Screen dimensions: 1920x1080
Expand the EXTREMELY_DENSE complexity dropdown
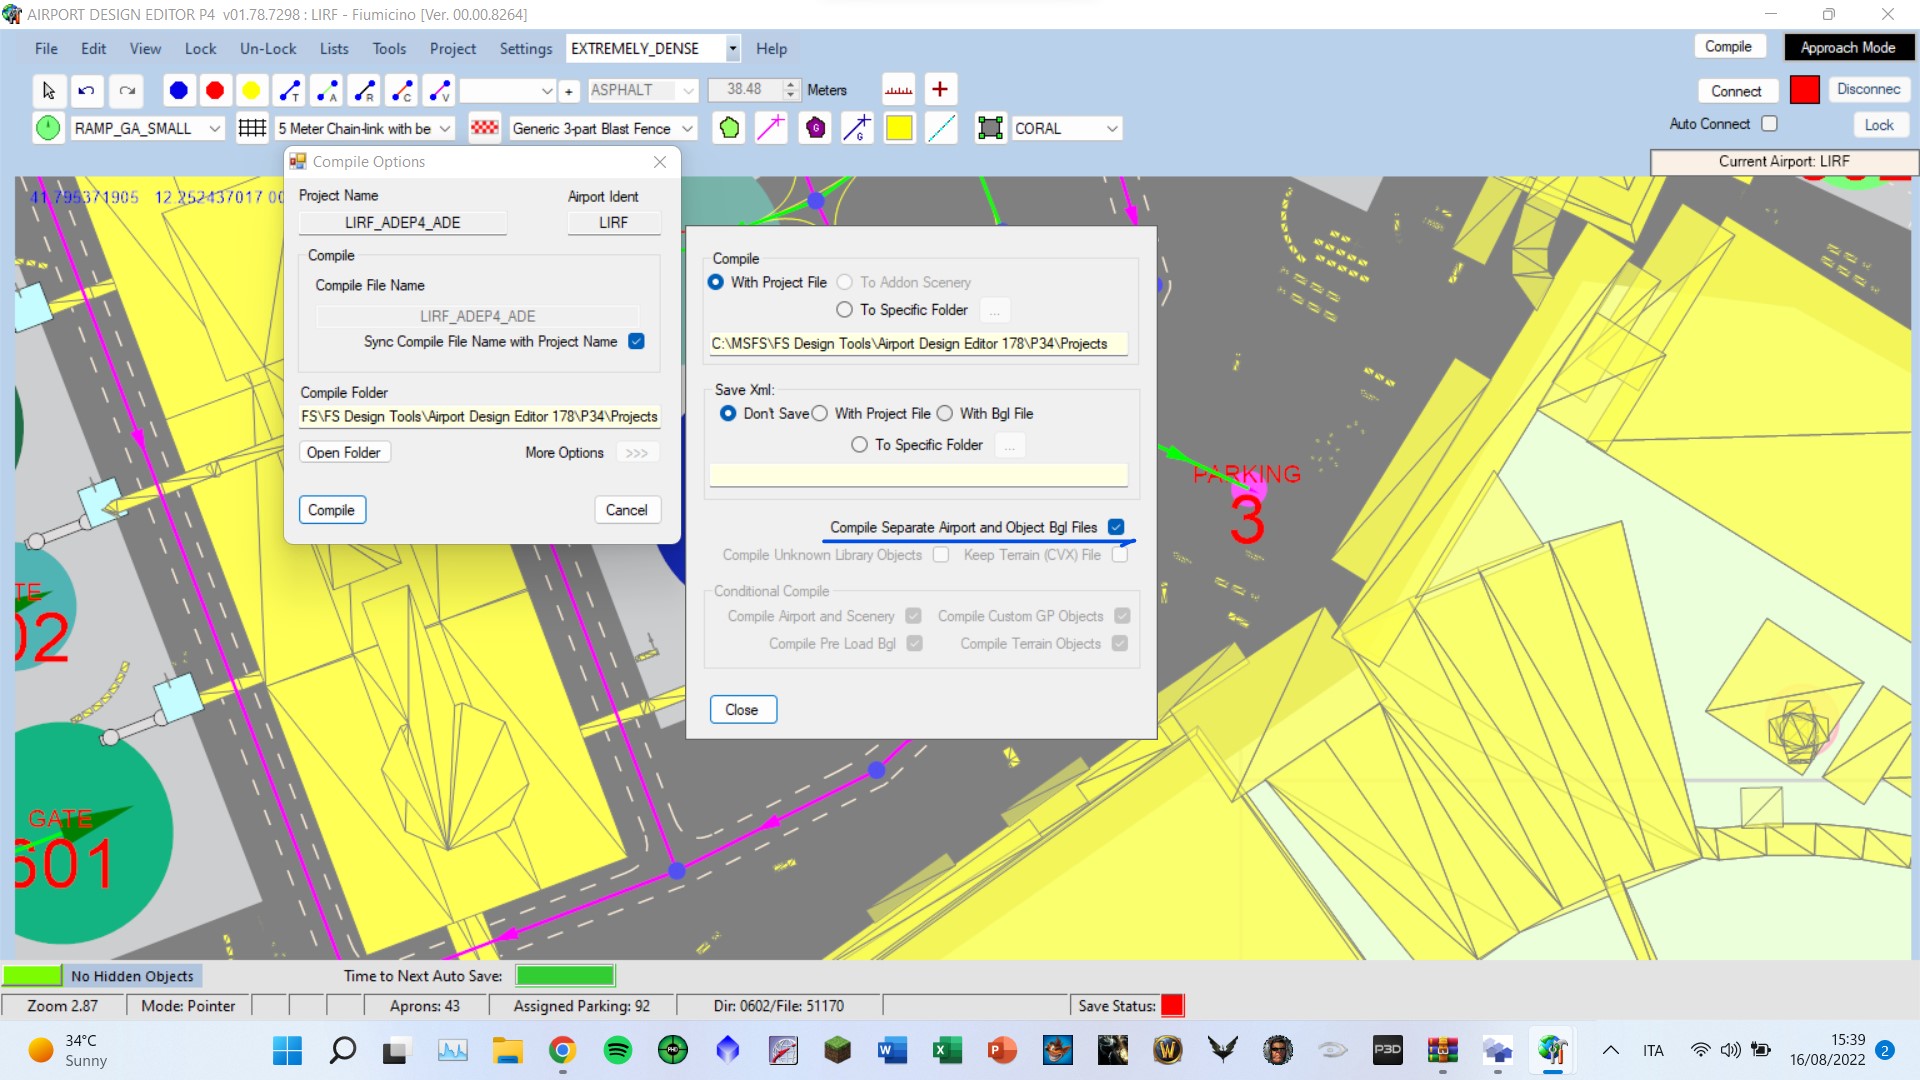[x=732, y=49]
